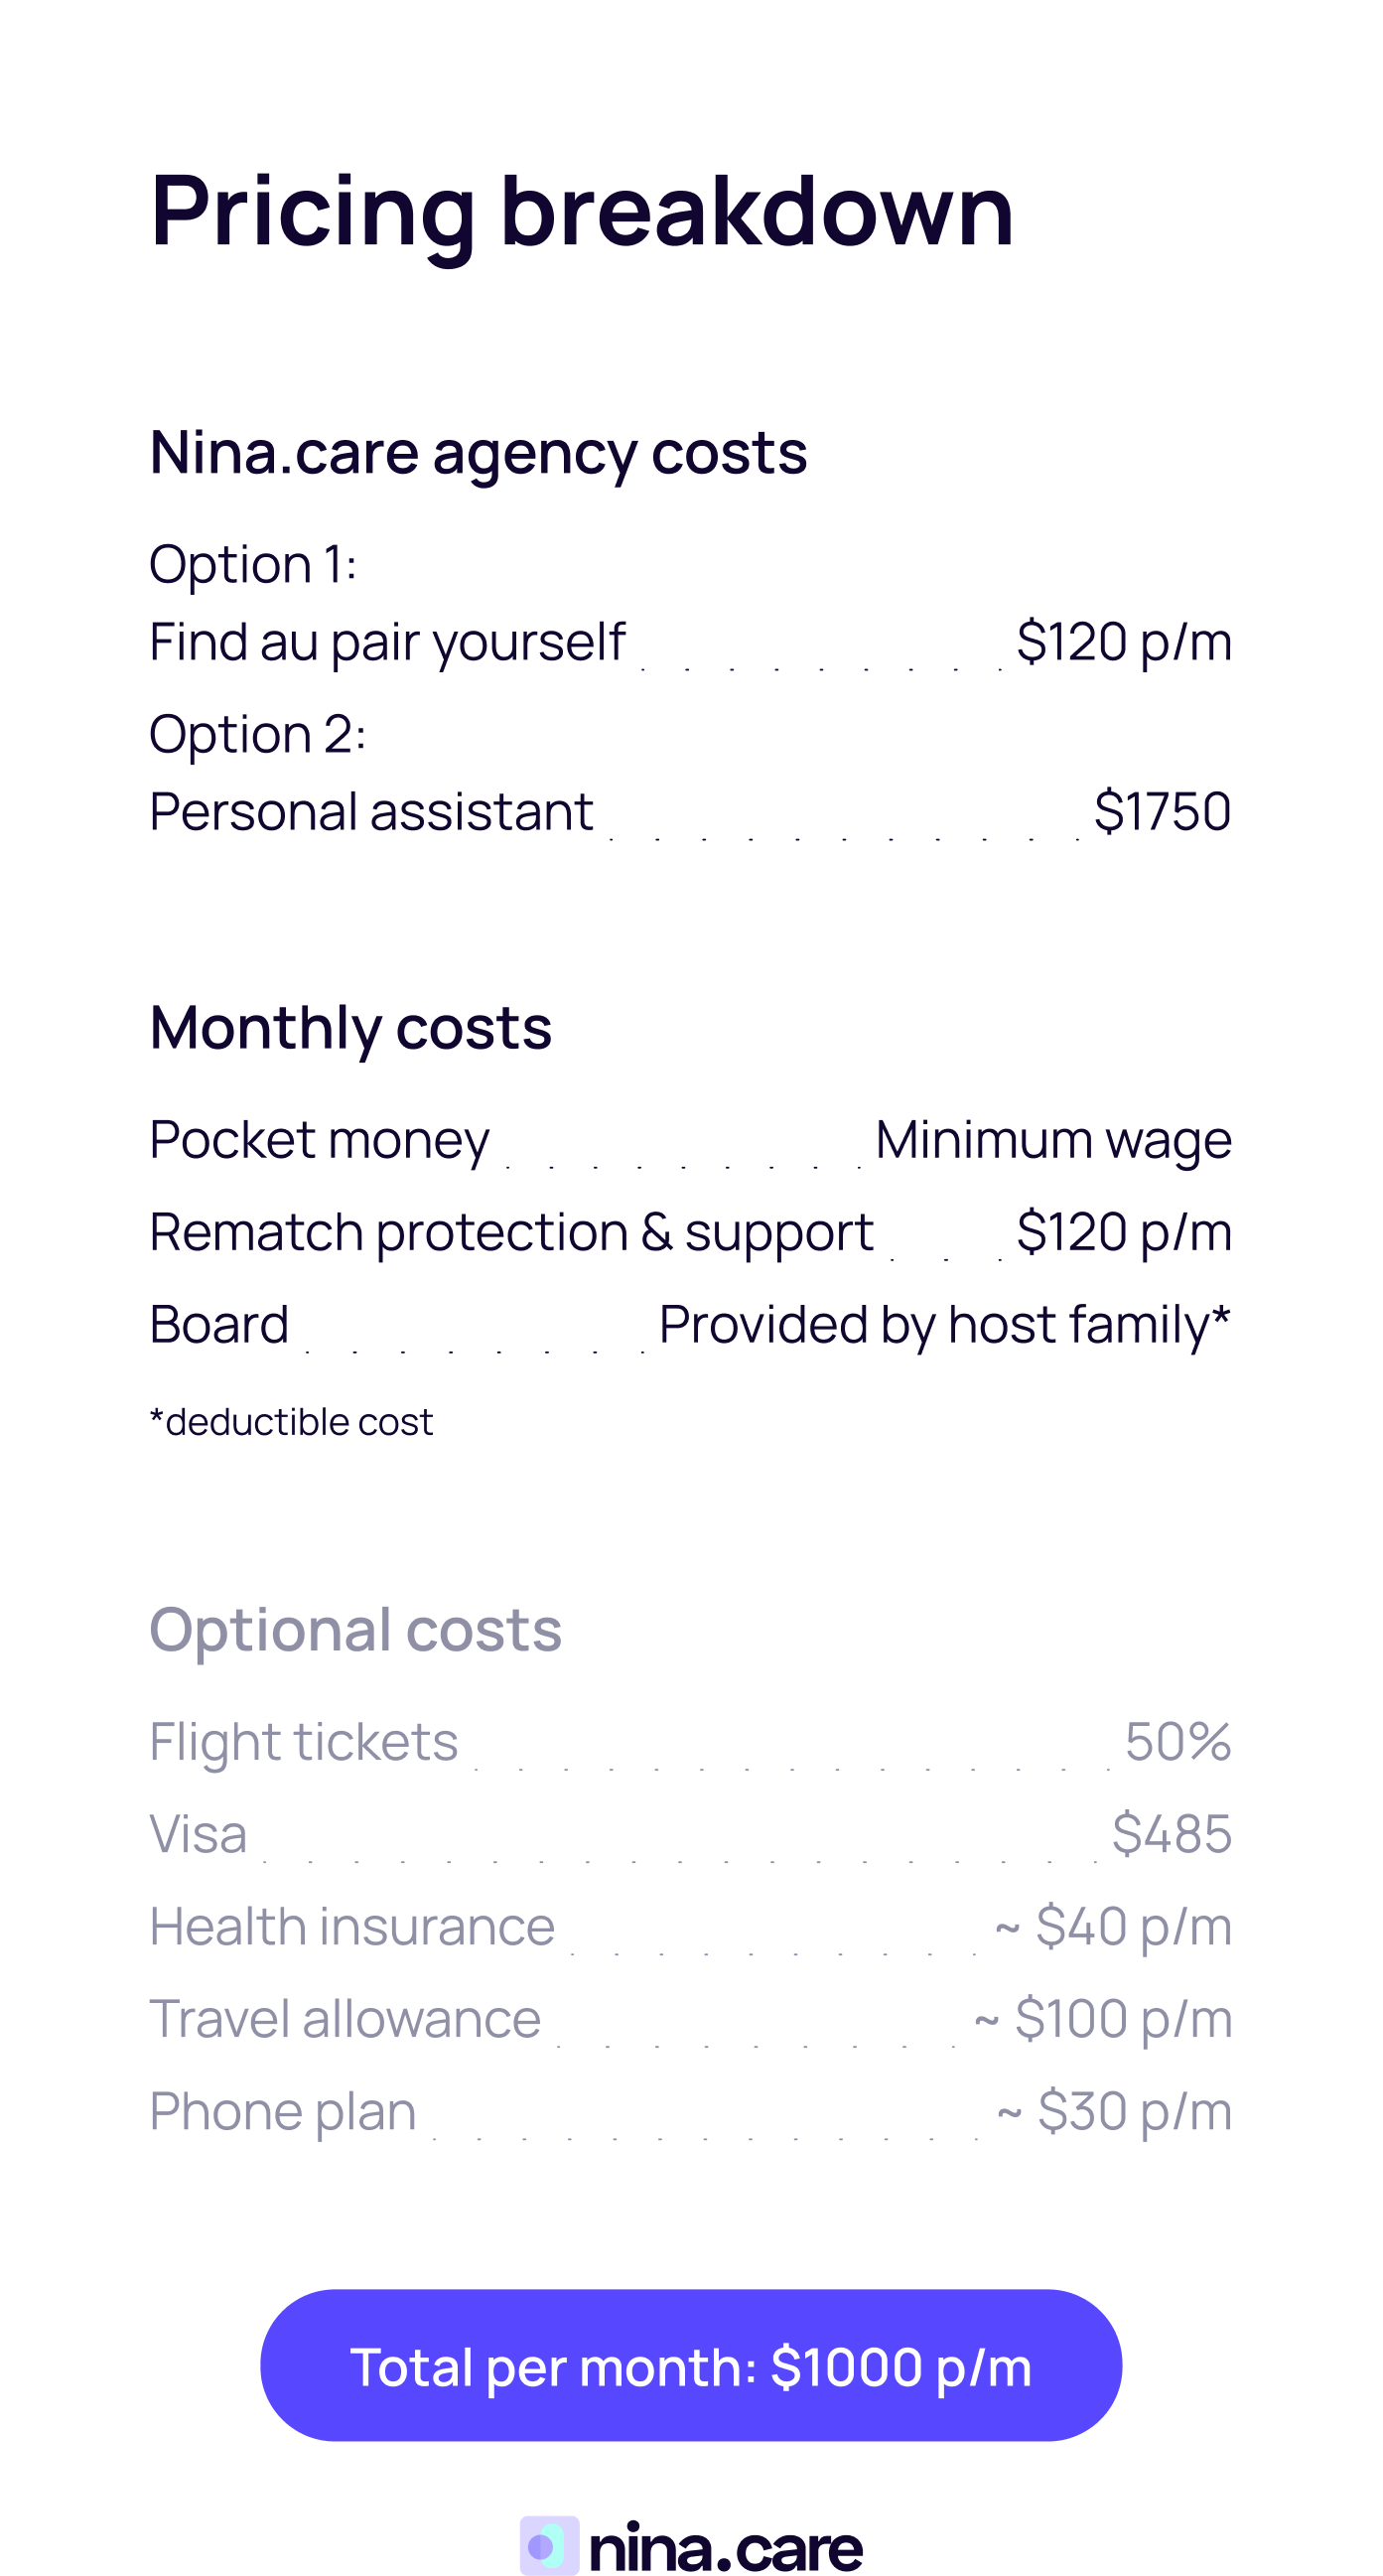Click Provided by host family text
1383x2576 pixels.
[943, 1325]
